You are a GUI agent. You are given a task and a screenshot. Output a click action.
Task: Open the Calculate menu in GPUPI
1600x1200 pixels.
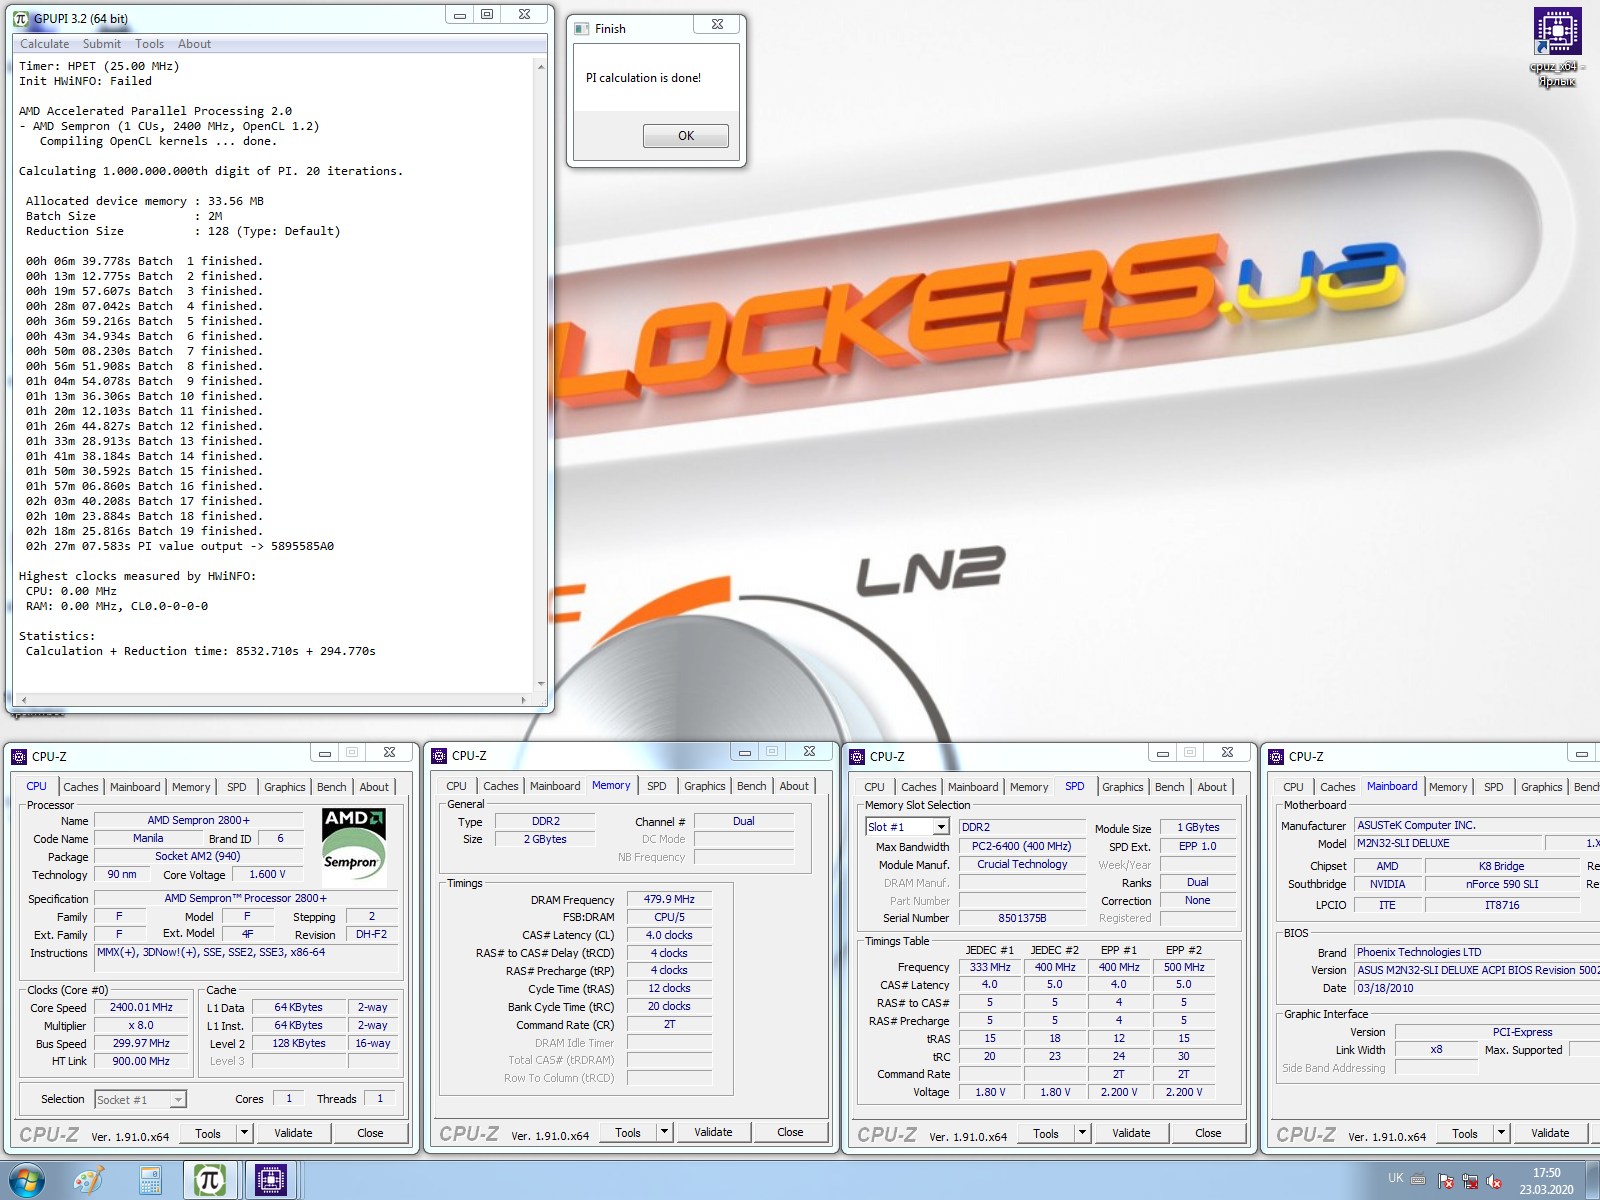click(x=45, y=44)
